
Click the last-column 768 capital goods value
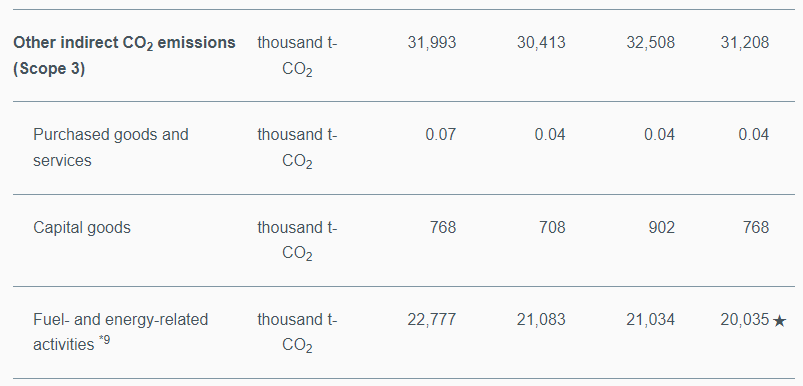[756, 227]
